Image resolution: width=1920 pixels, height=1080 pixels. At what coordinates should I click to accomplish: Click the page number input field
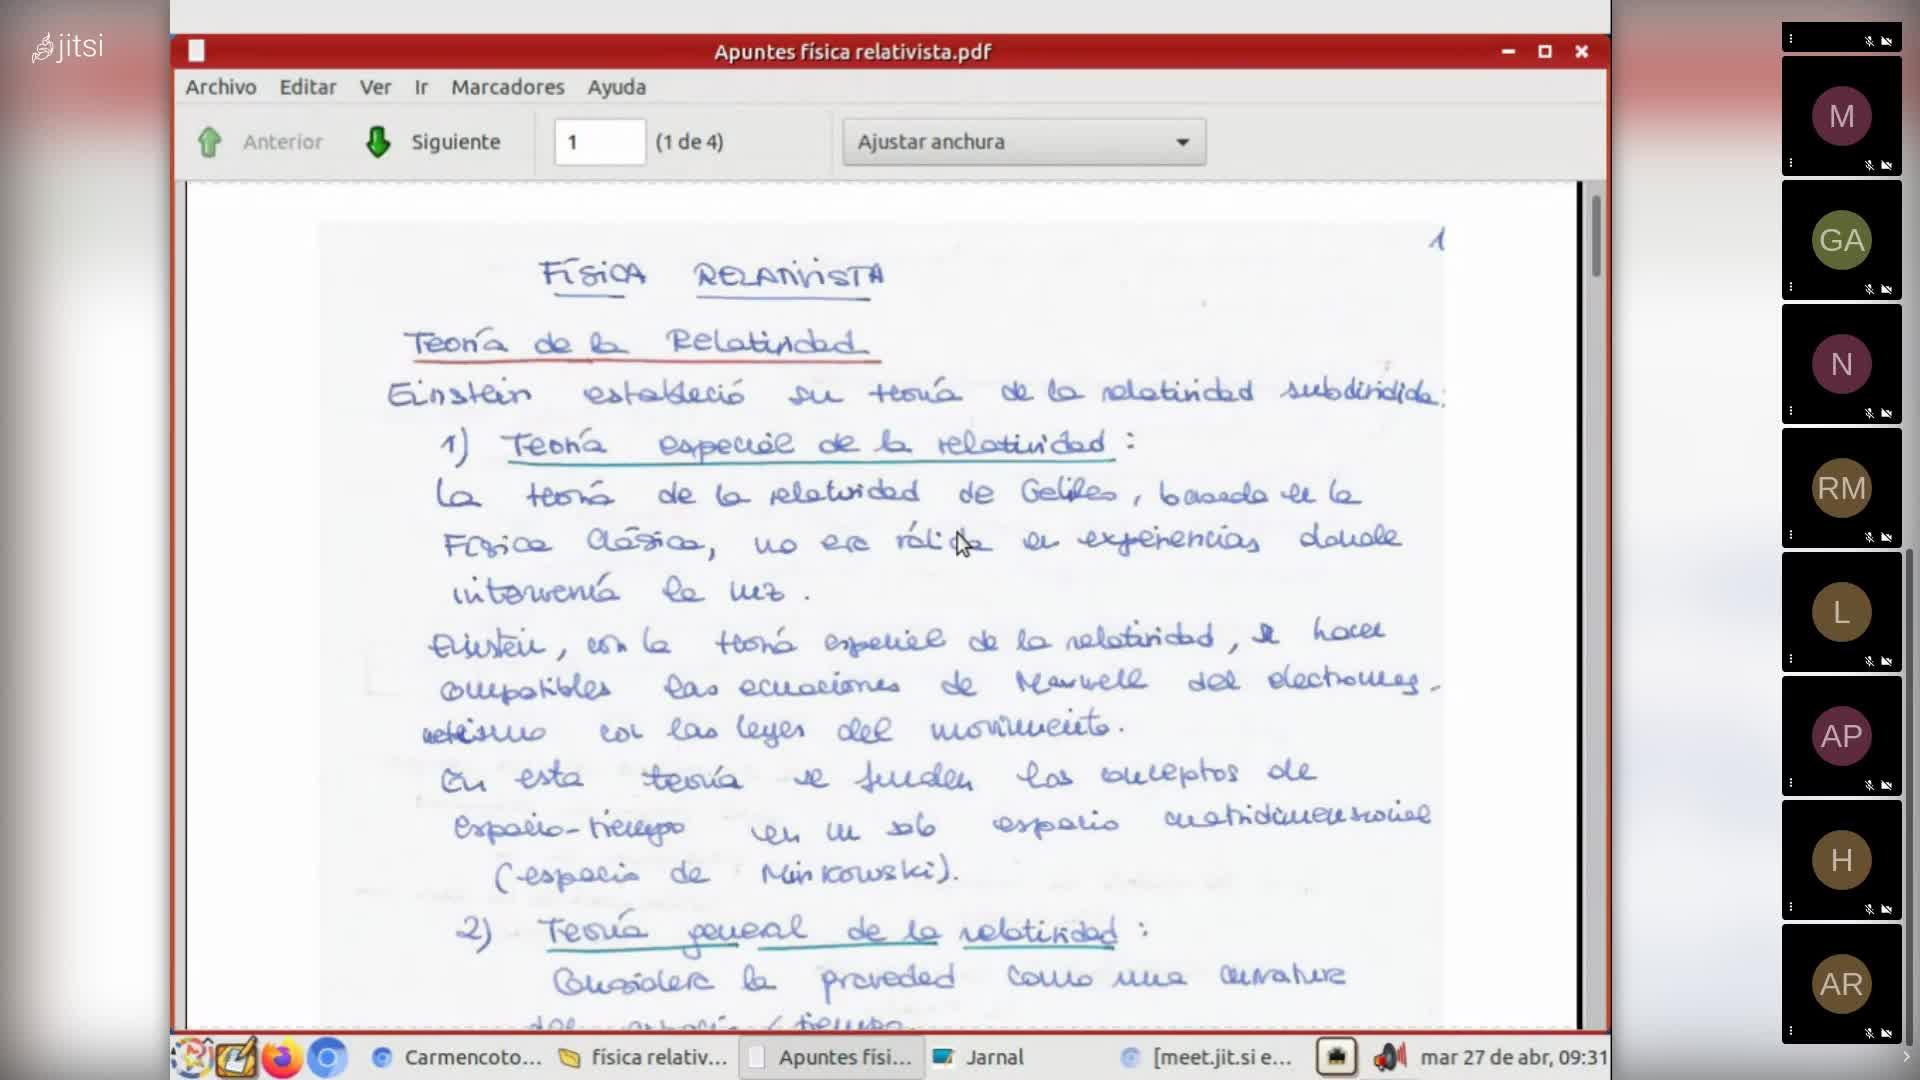coord(599,142)
